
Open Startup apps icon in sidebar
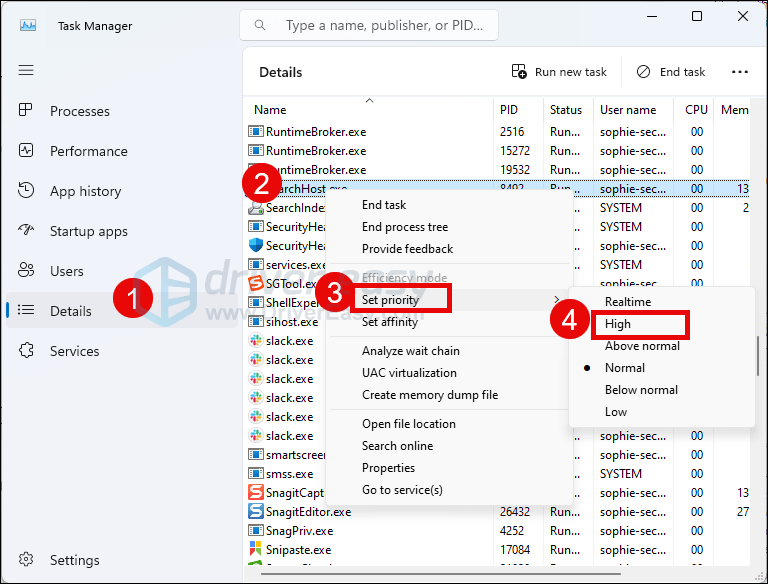pyautogui.click(x=27, y=231)
